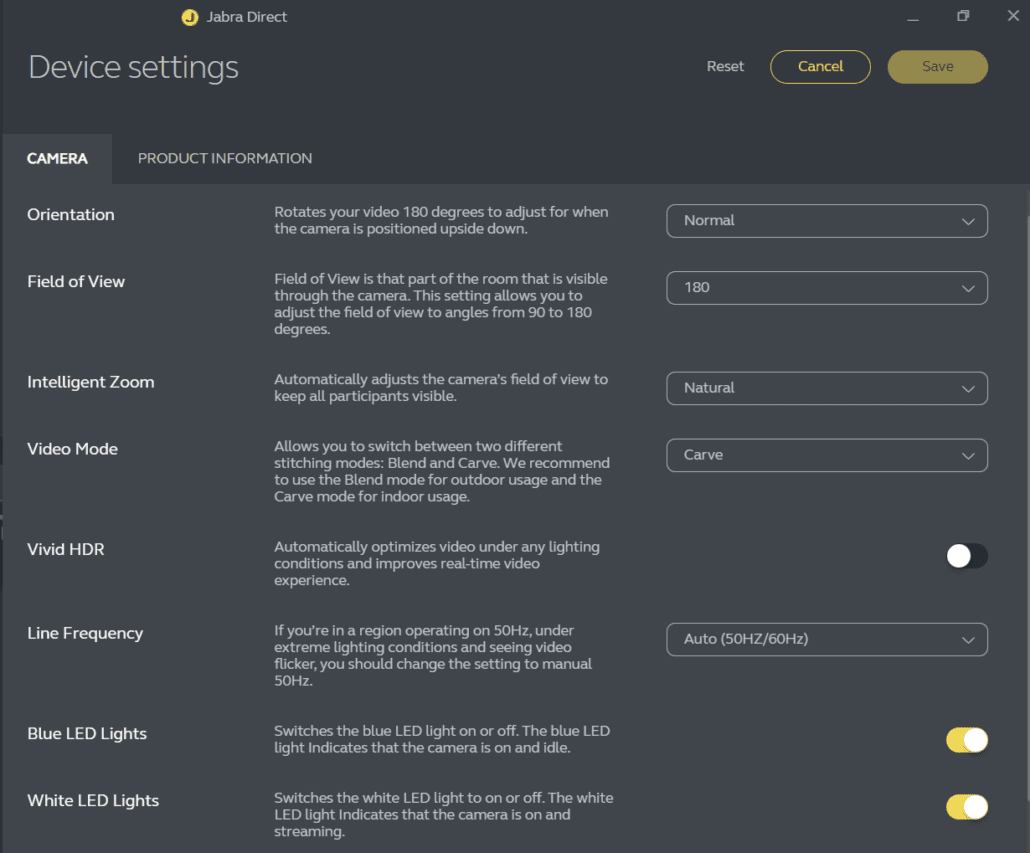Open the Product Information tab
This screenshot has width=1030, height=853.
pos(225,159)
